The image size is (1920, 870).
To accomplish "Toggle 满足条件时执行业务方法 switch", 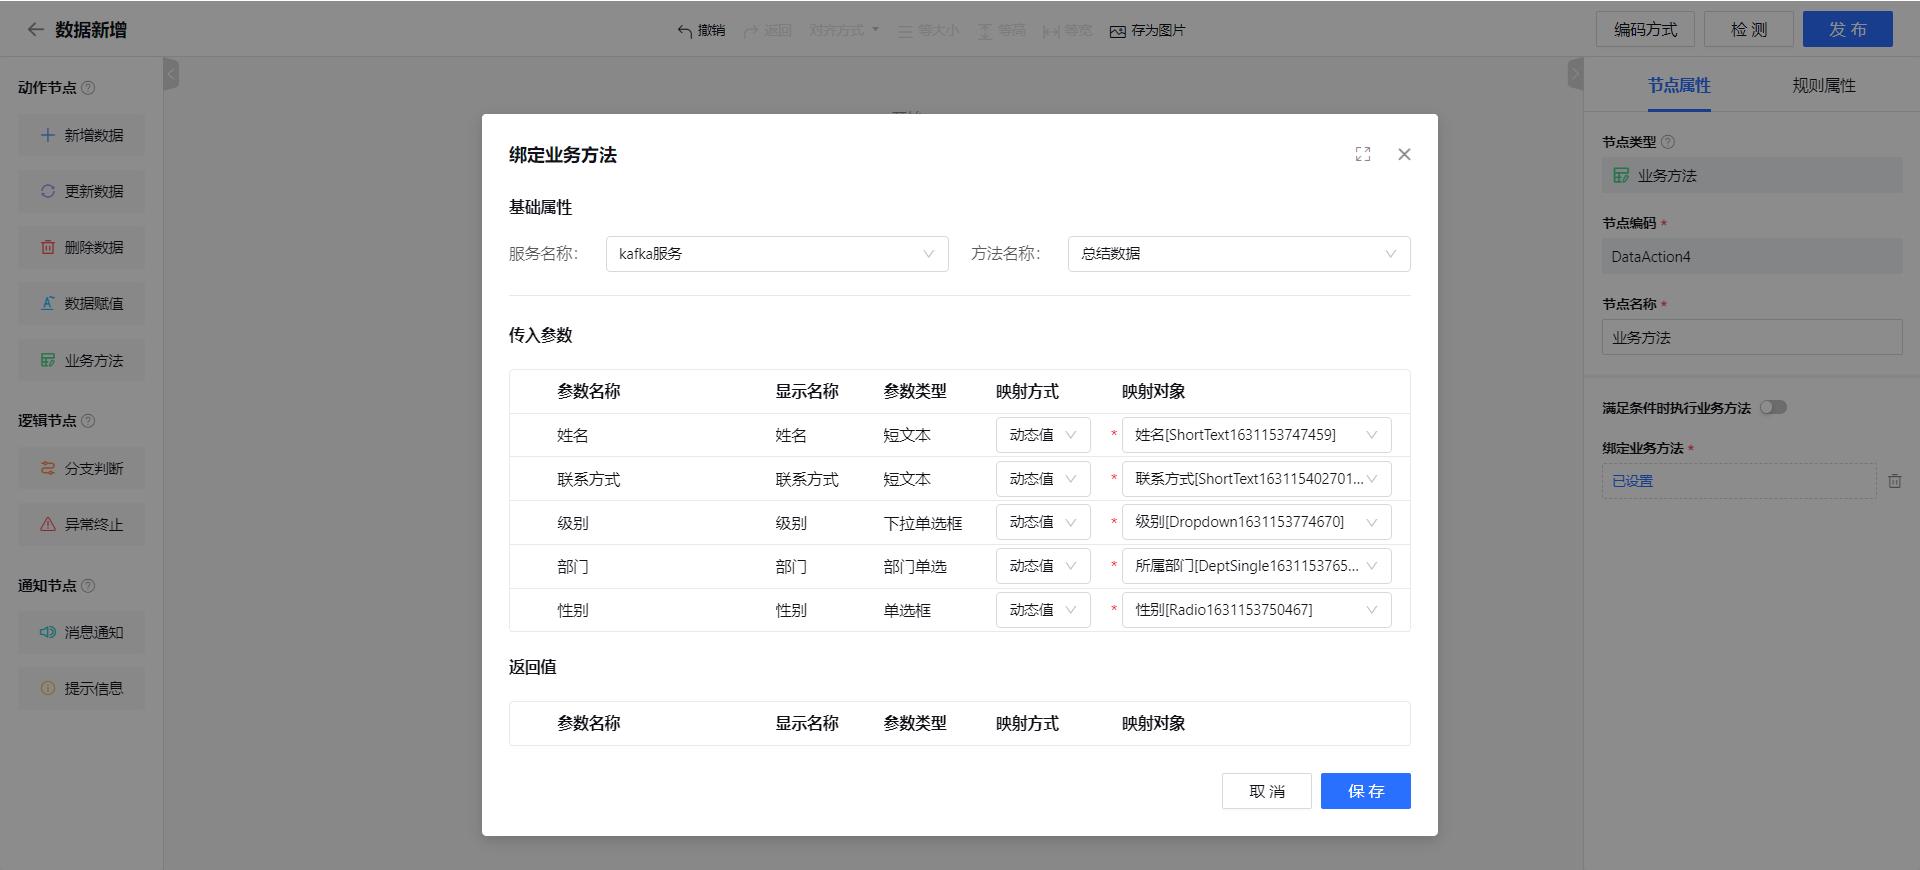I will [x=1773, y=407].
